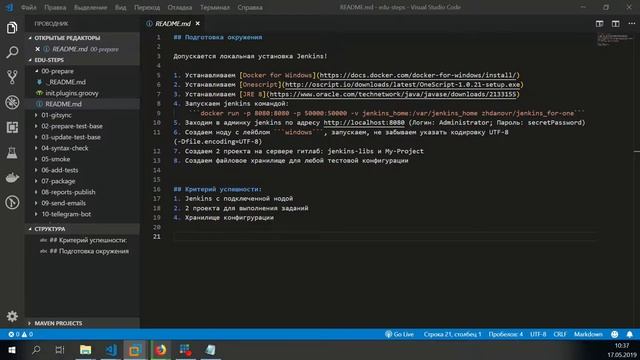Follow the oscript.io download link

coord(402,85)
